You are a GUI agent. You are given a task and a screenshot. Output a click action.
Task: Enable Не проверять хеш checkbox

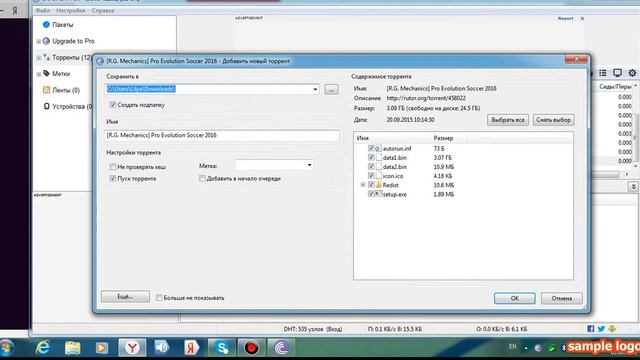click(113, 167)
